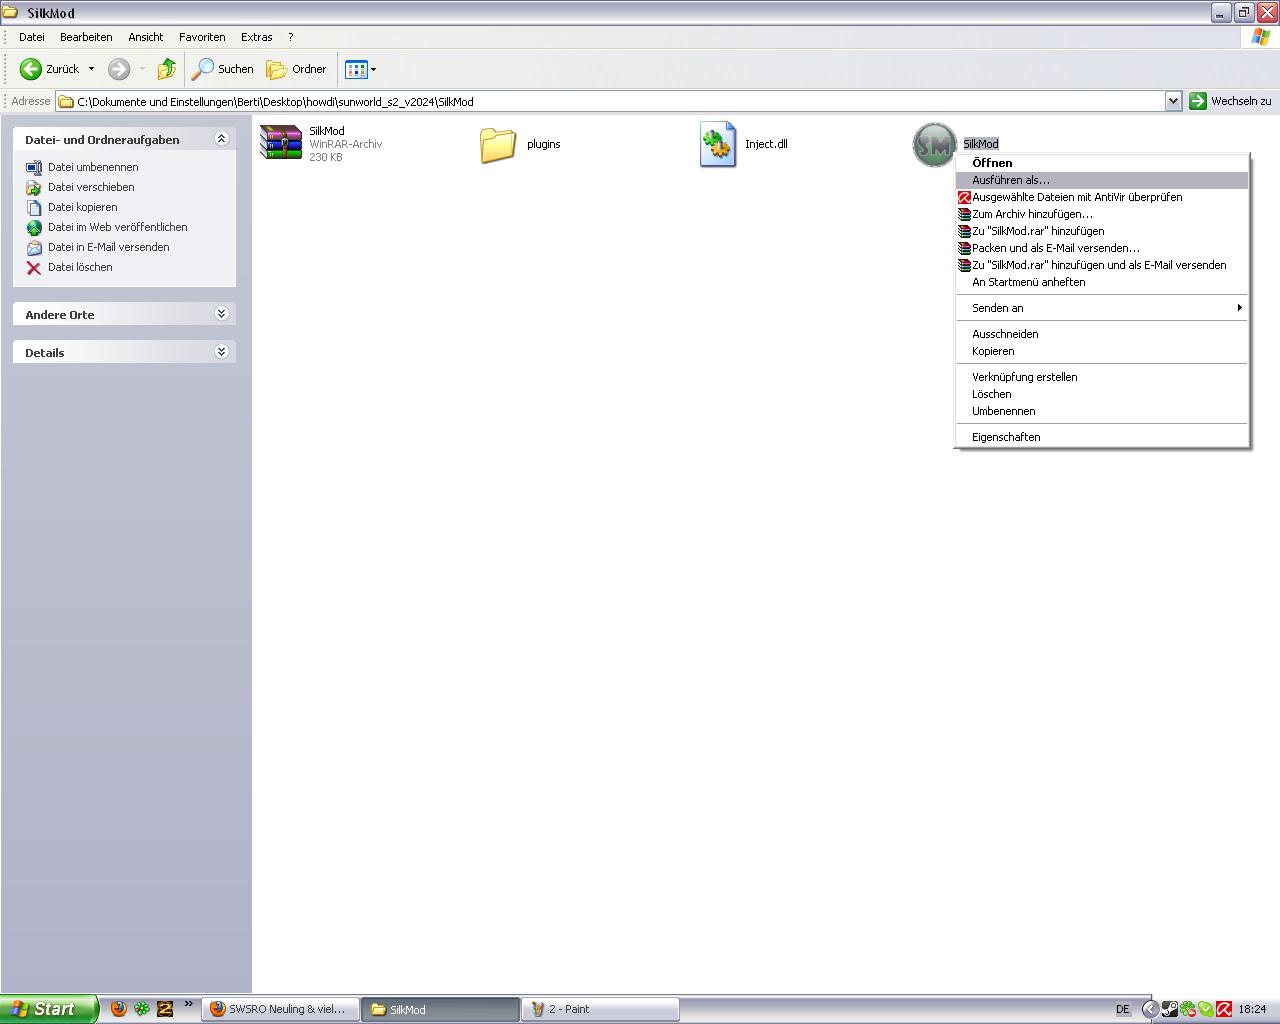The height and width of the screenshot is (1024, 1280).
Task: Click the Suchen search toolbar button
Action: click(223, 69)
